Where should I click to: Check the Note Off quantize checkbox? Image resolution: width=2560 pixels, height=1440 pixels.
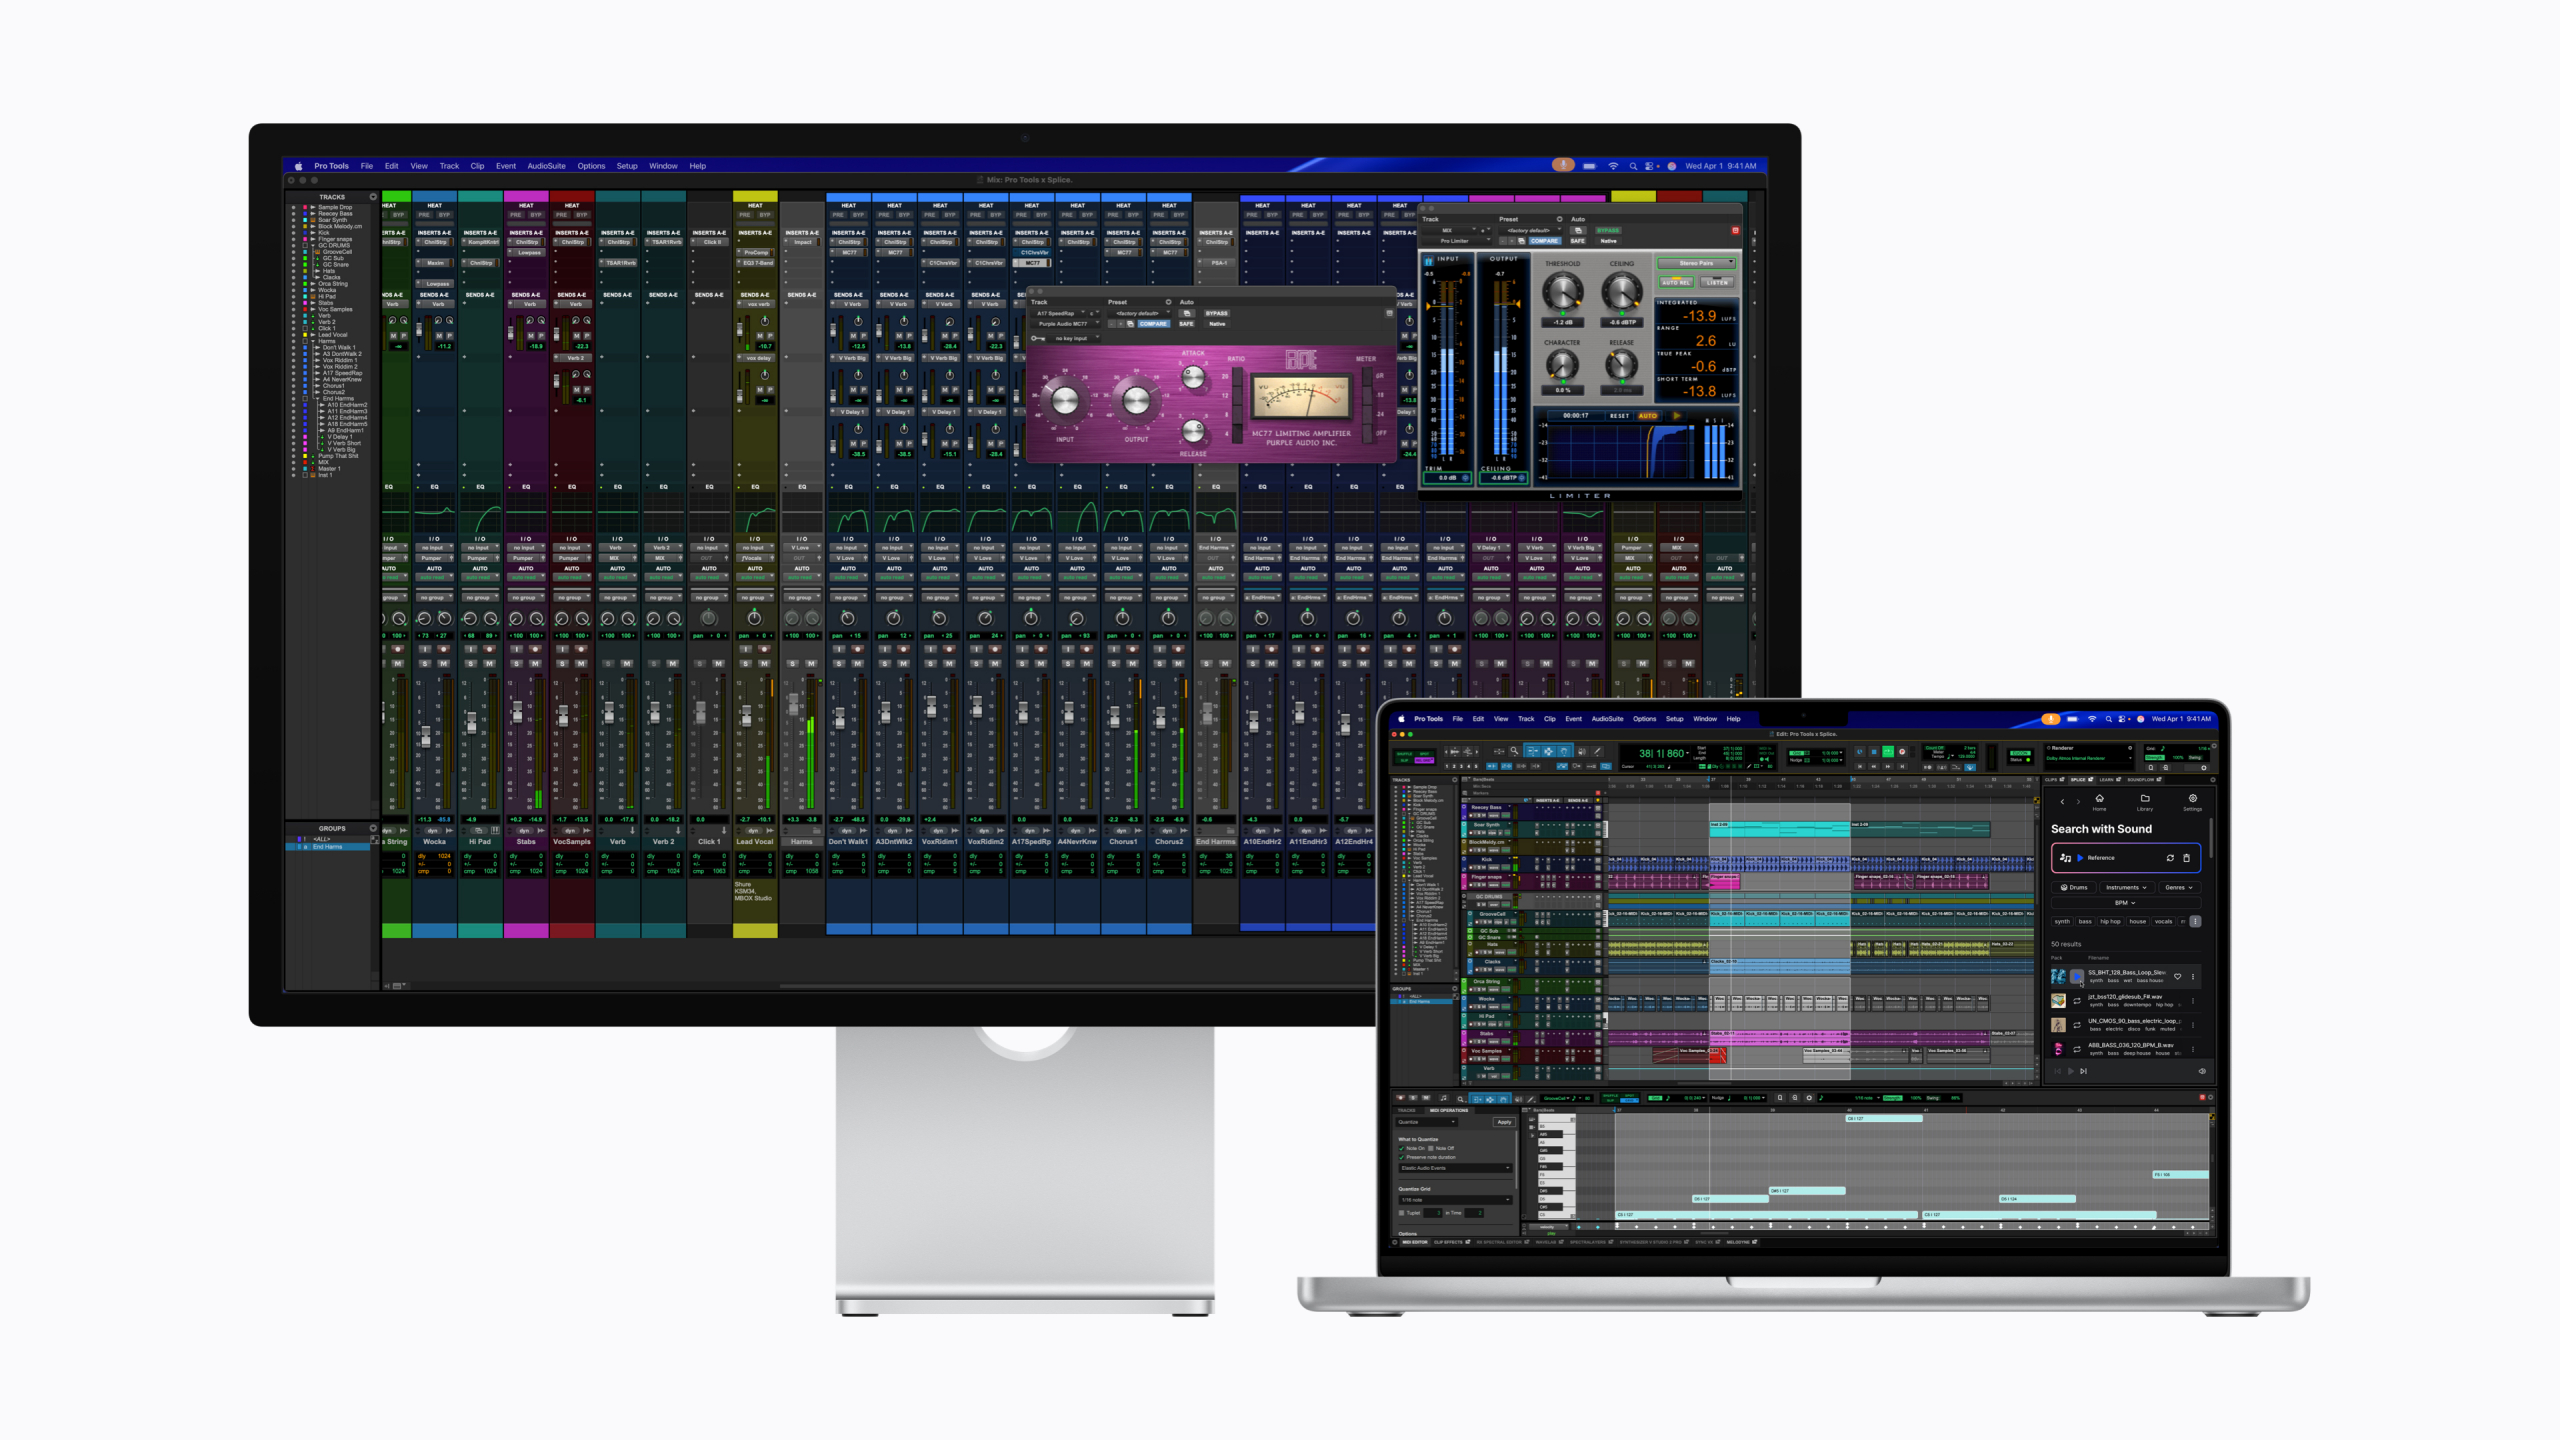(x=1431, y=1148)
